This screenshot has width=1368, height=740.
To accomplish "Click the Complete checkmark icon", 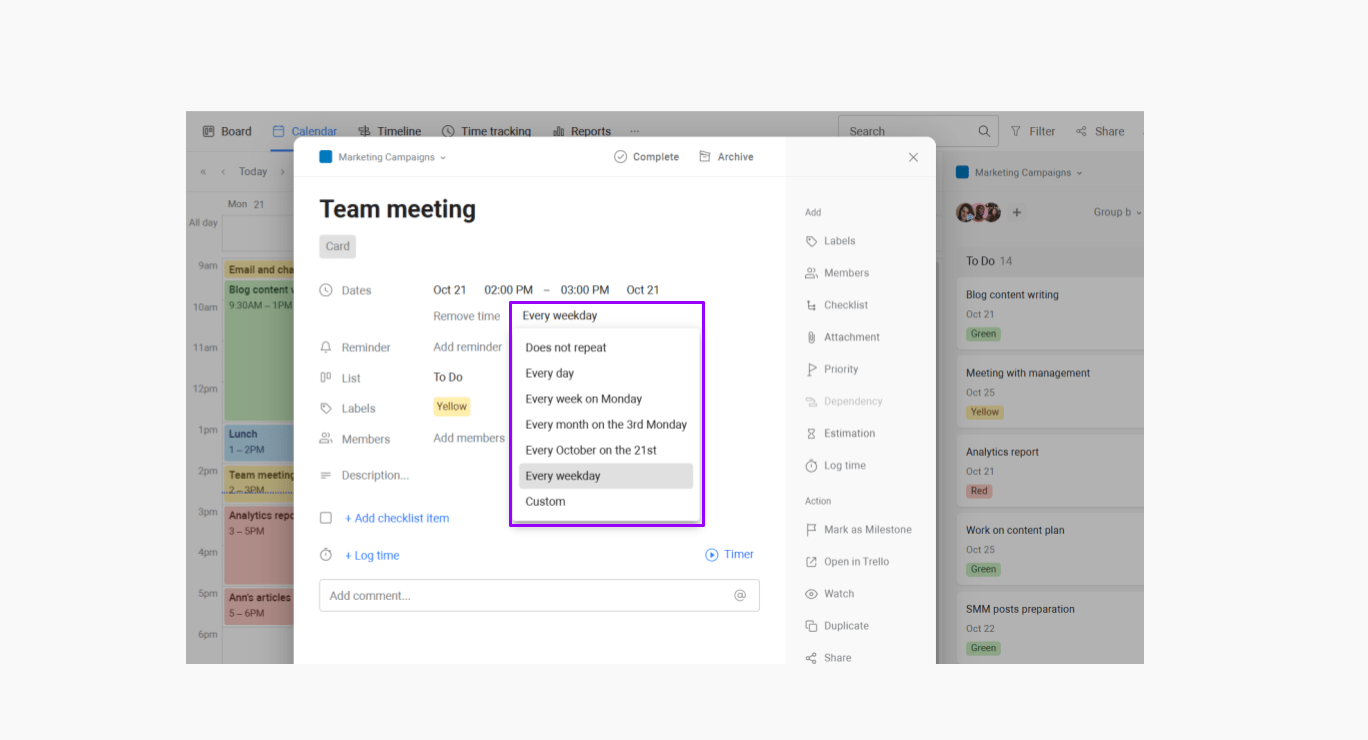I will (620, 157).
